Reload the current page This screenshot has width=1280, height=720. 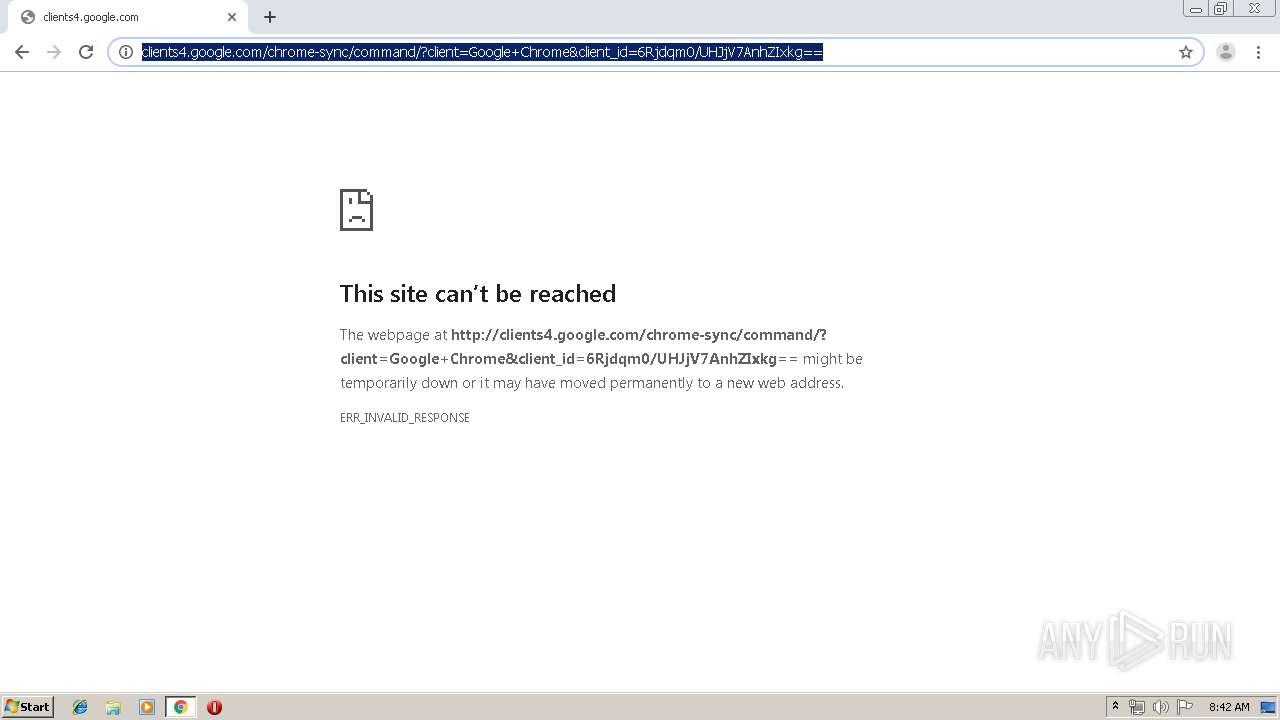[x=86, y=52]
